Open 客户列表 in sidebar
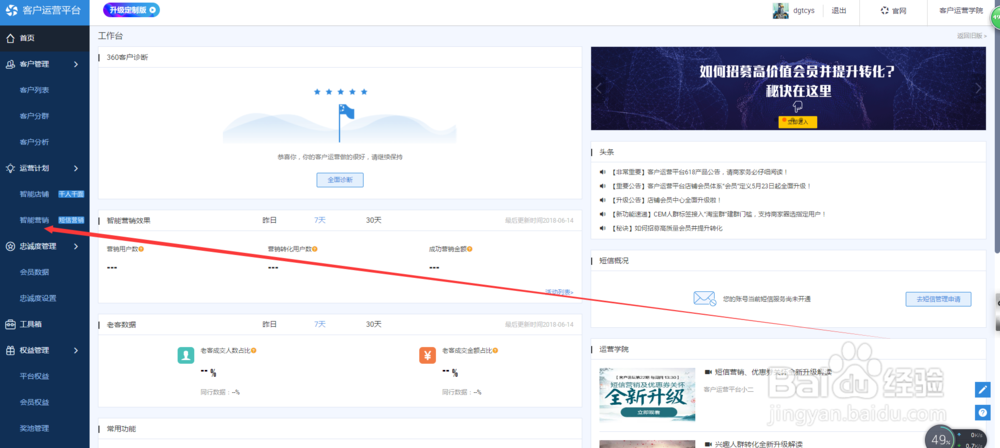The image size is (1000, 448). point(34,90)
